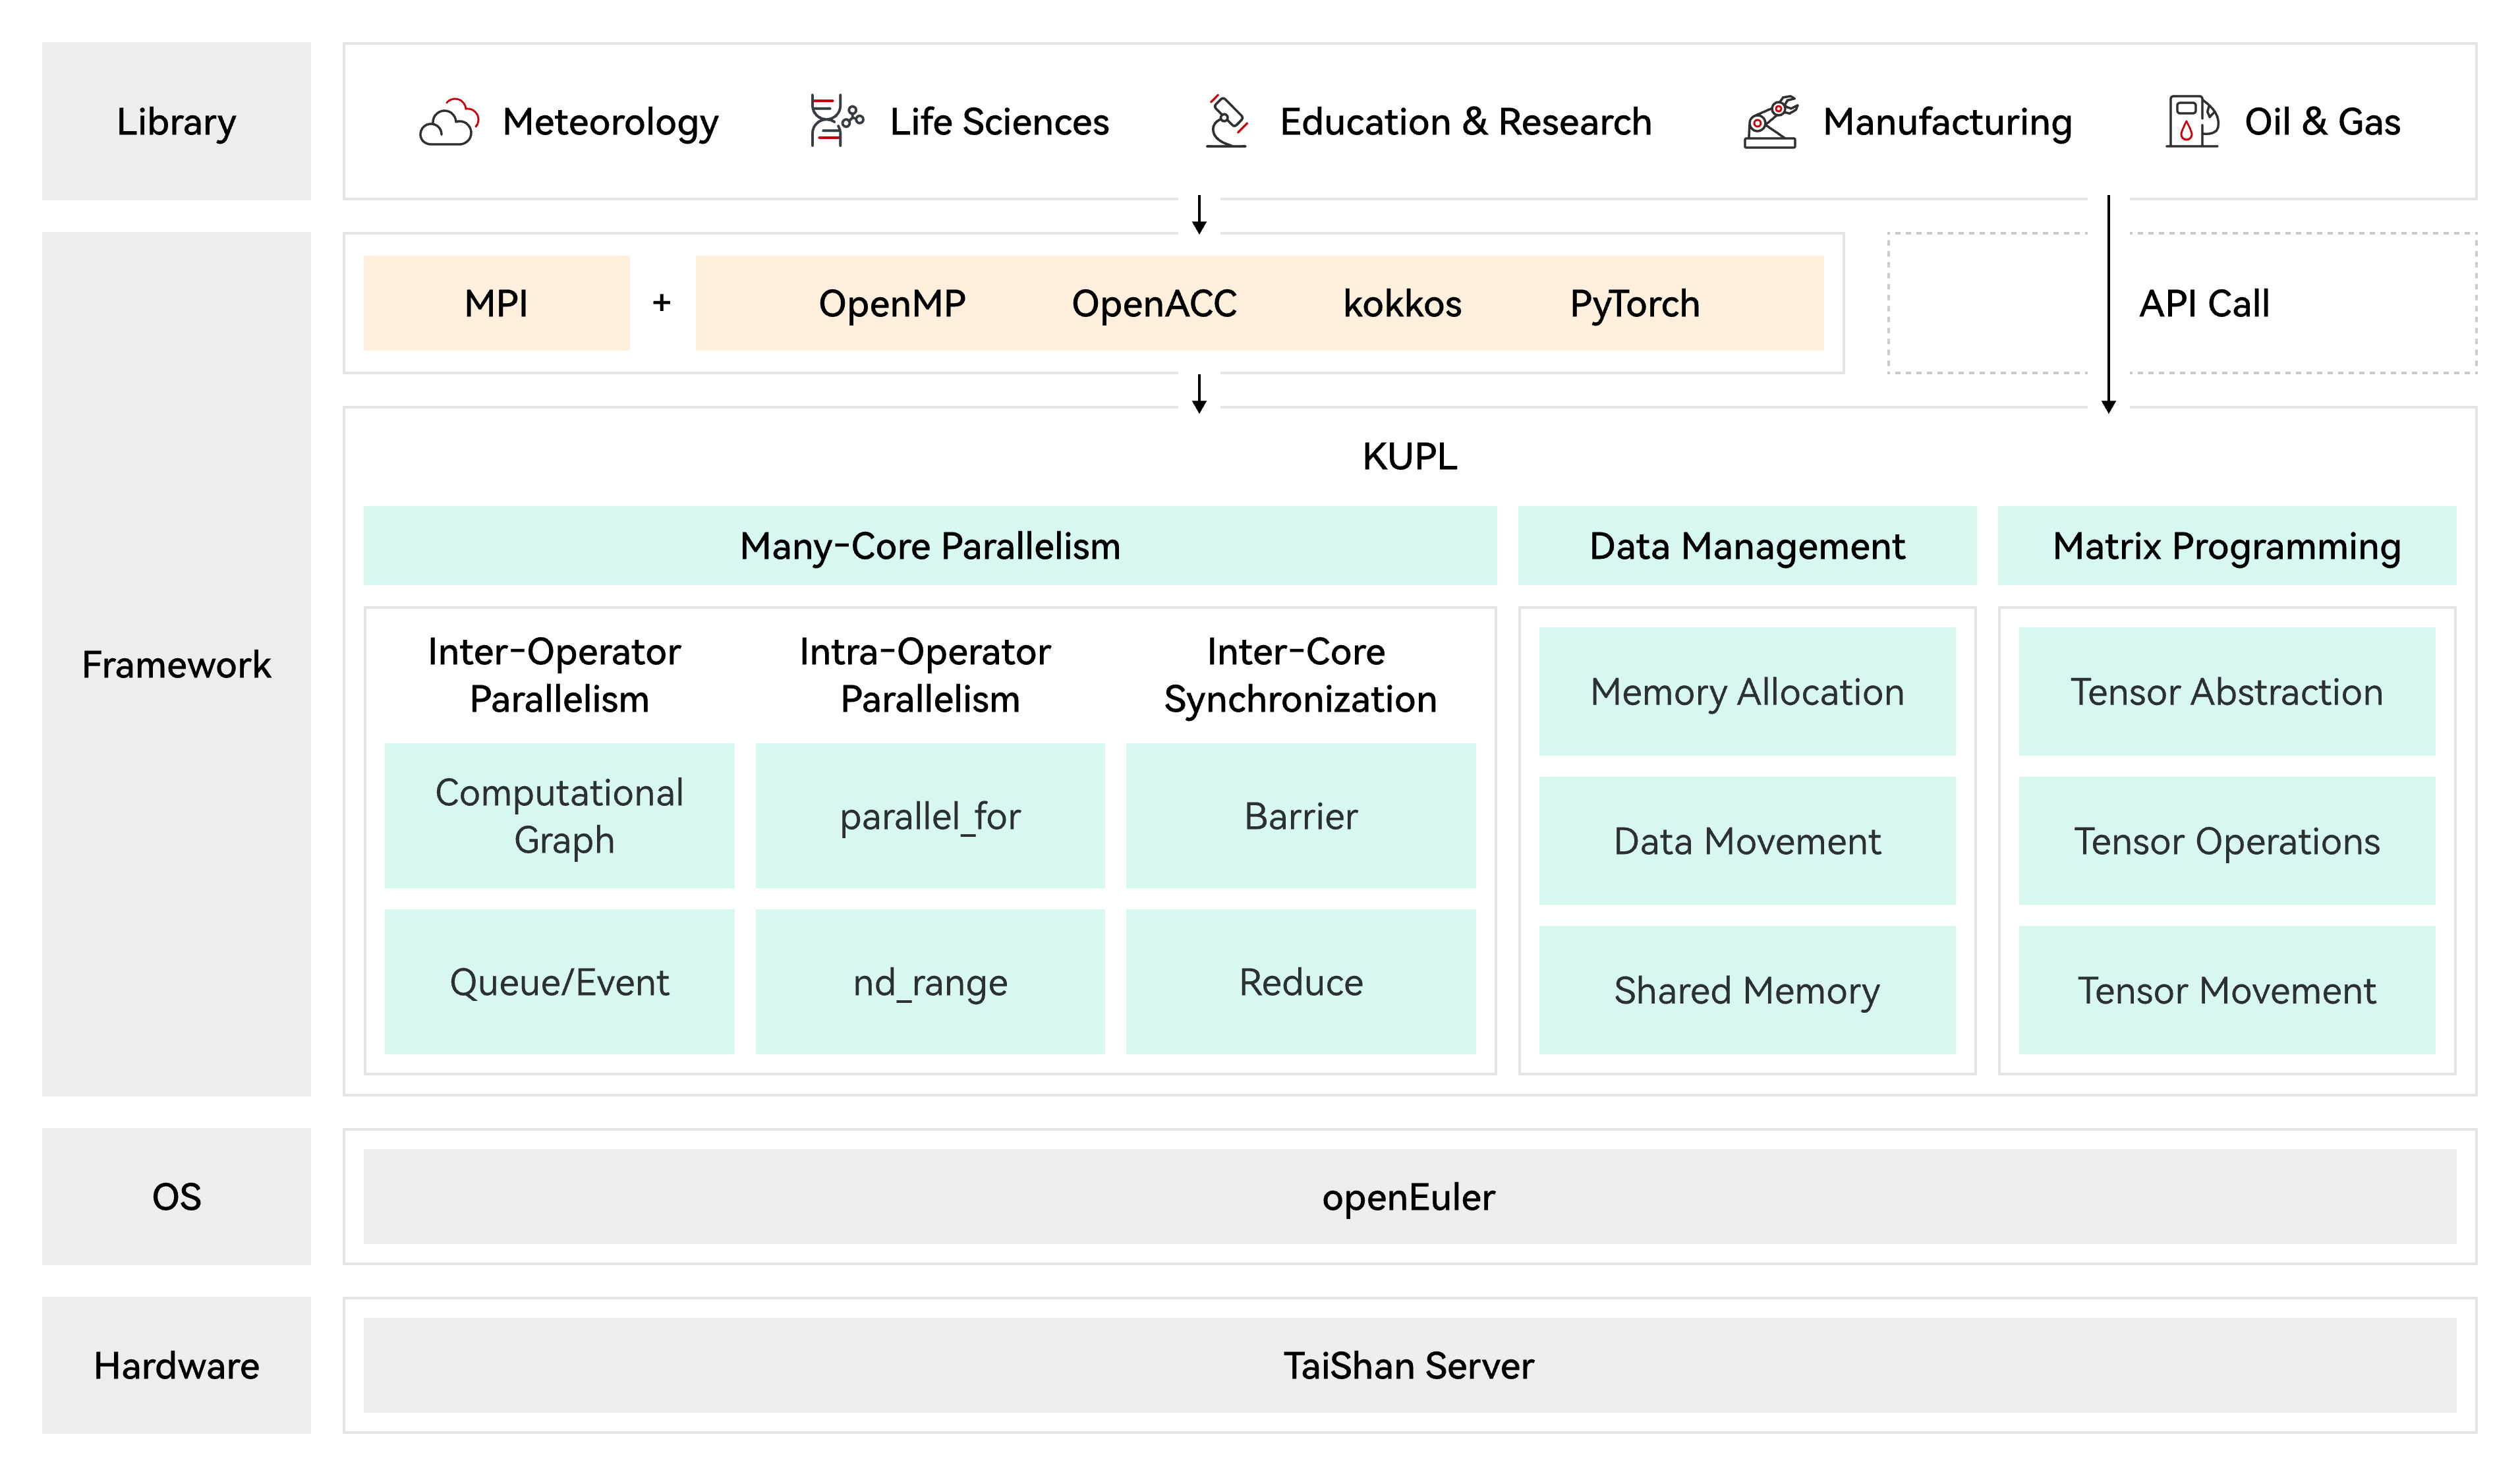This screenshot has width=2520, height=1476.
Task: Select the Many-Core Parallelism header
Action: (x=929, y=546)
